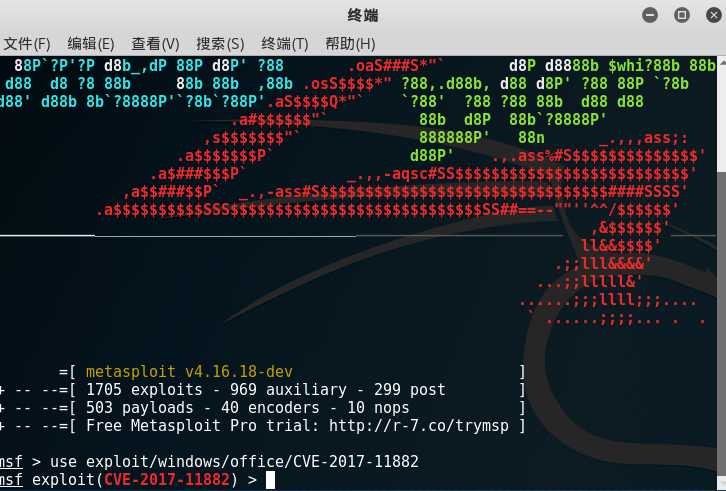The image size is (726, 491).
Task: Click the http://r-7.co/trymsp link
Action: point(419,426)
